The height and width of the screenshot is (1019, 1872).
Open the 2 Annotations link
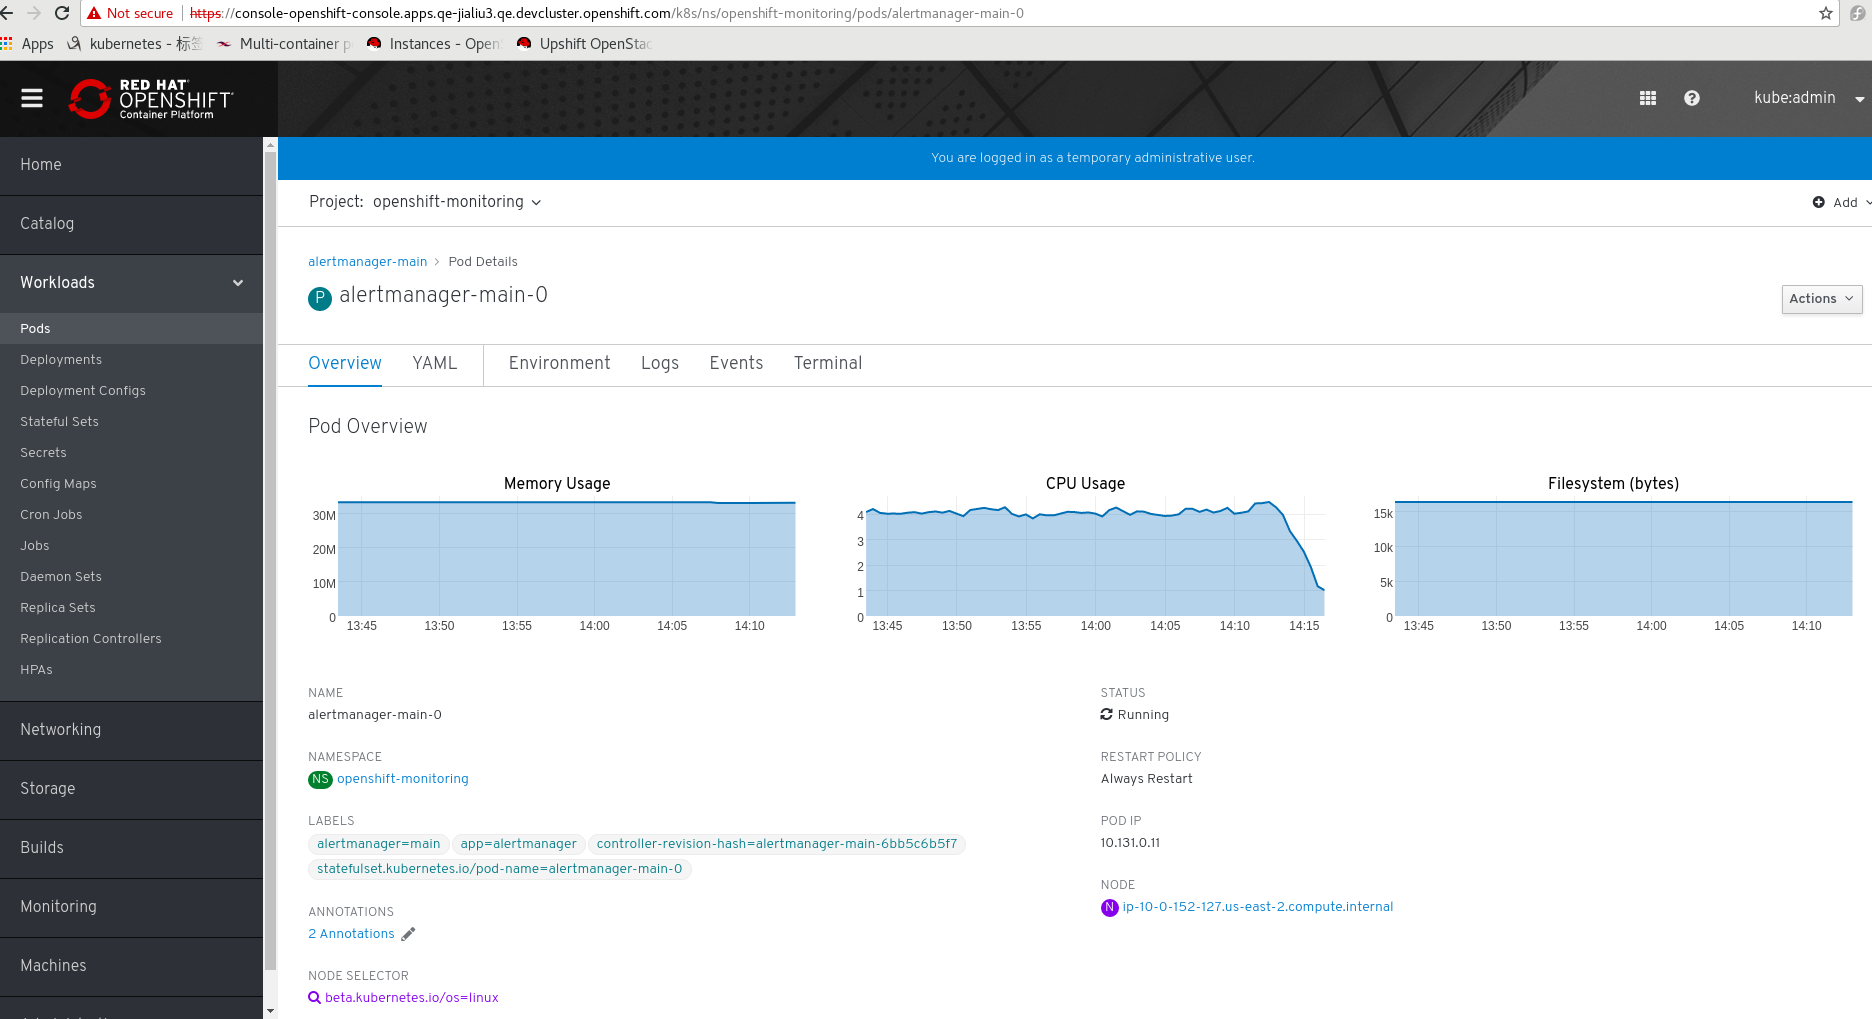(351, 934)
